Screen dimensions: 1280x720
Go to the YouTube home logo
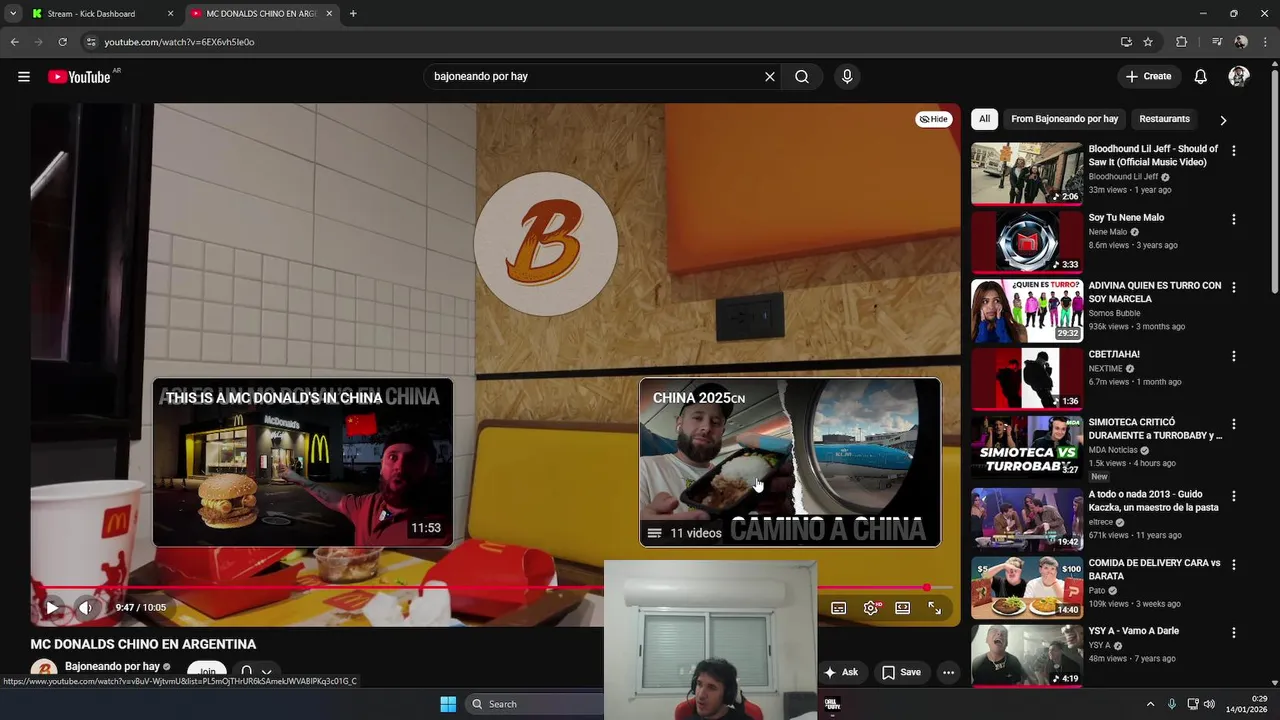(79, 77)
